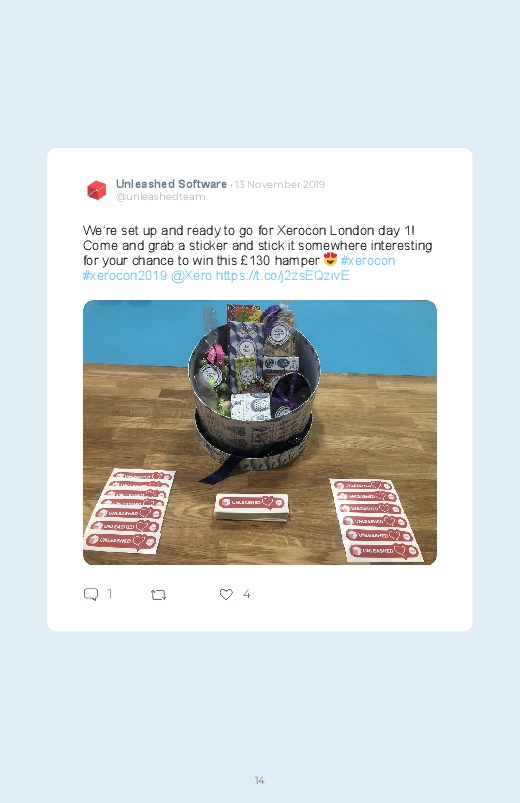Click the right sheet of Unleashed stickers

[x=376, y=520]
